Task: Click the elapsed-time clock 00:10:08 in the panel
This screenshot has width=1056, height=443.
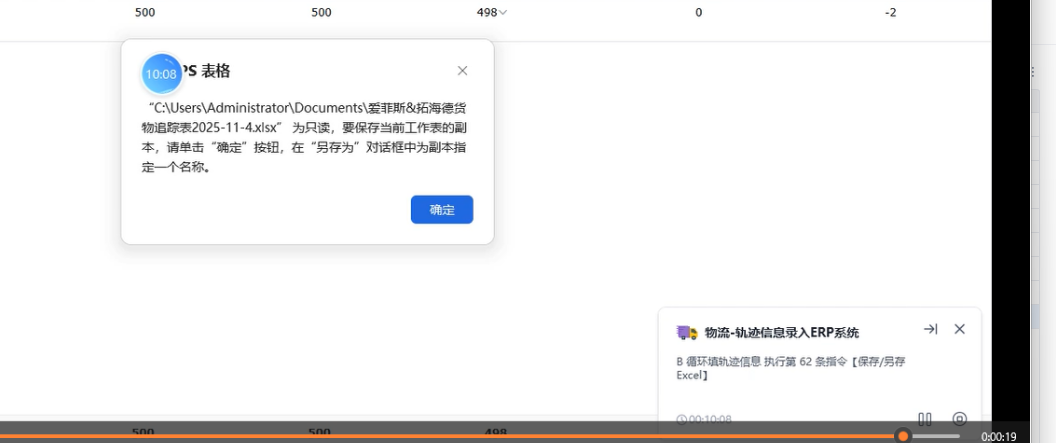Action: [704, 419]
